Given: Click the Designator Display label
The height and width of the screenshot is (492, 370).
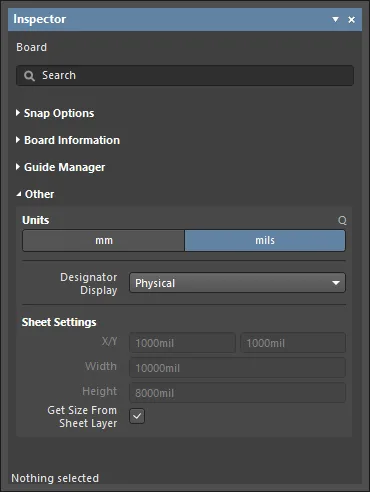Looking at the screenshot, I should click(89, 283).
